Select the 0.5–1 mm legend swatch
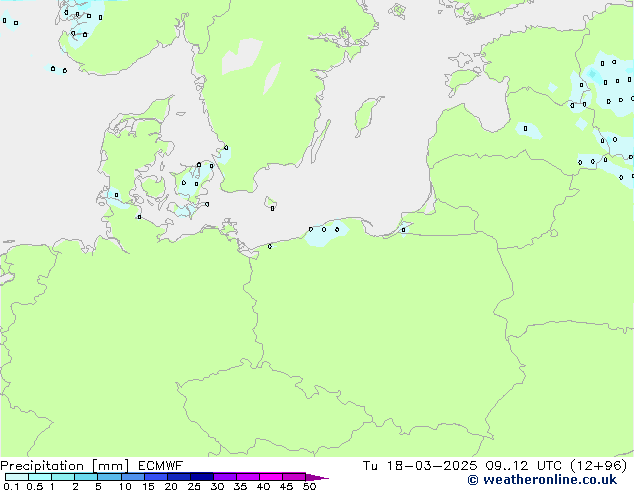634x490 pixels. pos(40,477)
